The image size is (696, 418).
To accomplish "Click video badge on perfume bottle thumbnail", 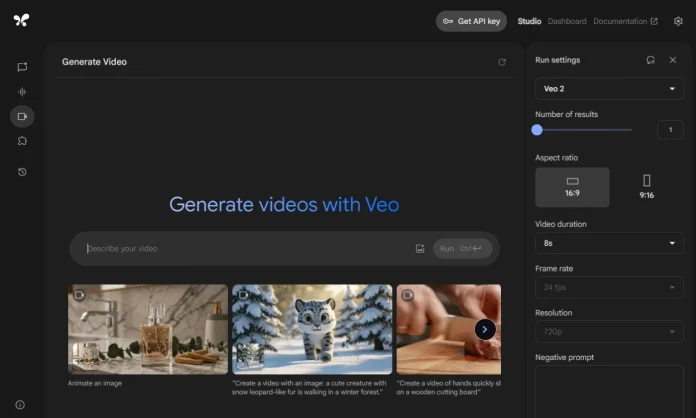I will pos(79,295).
